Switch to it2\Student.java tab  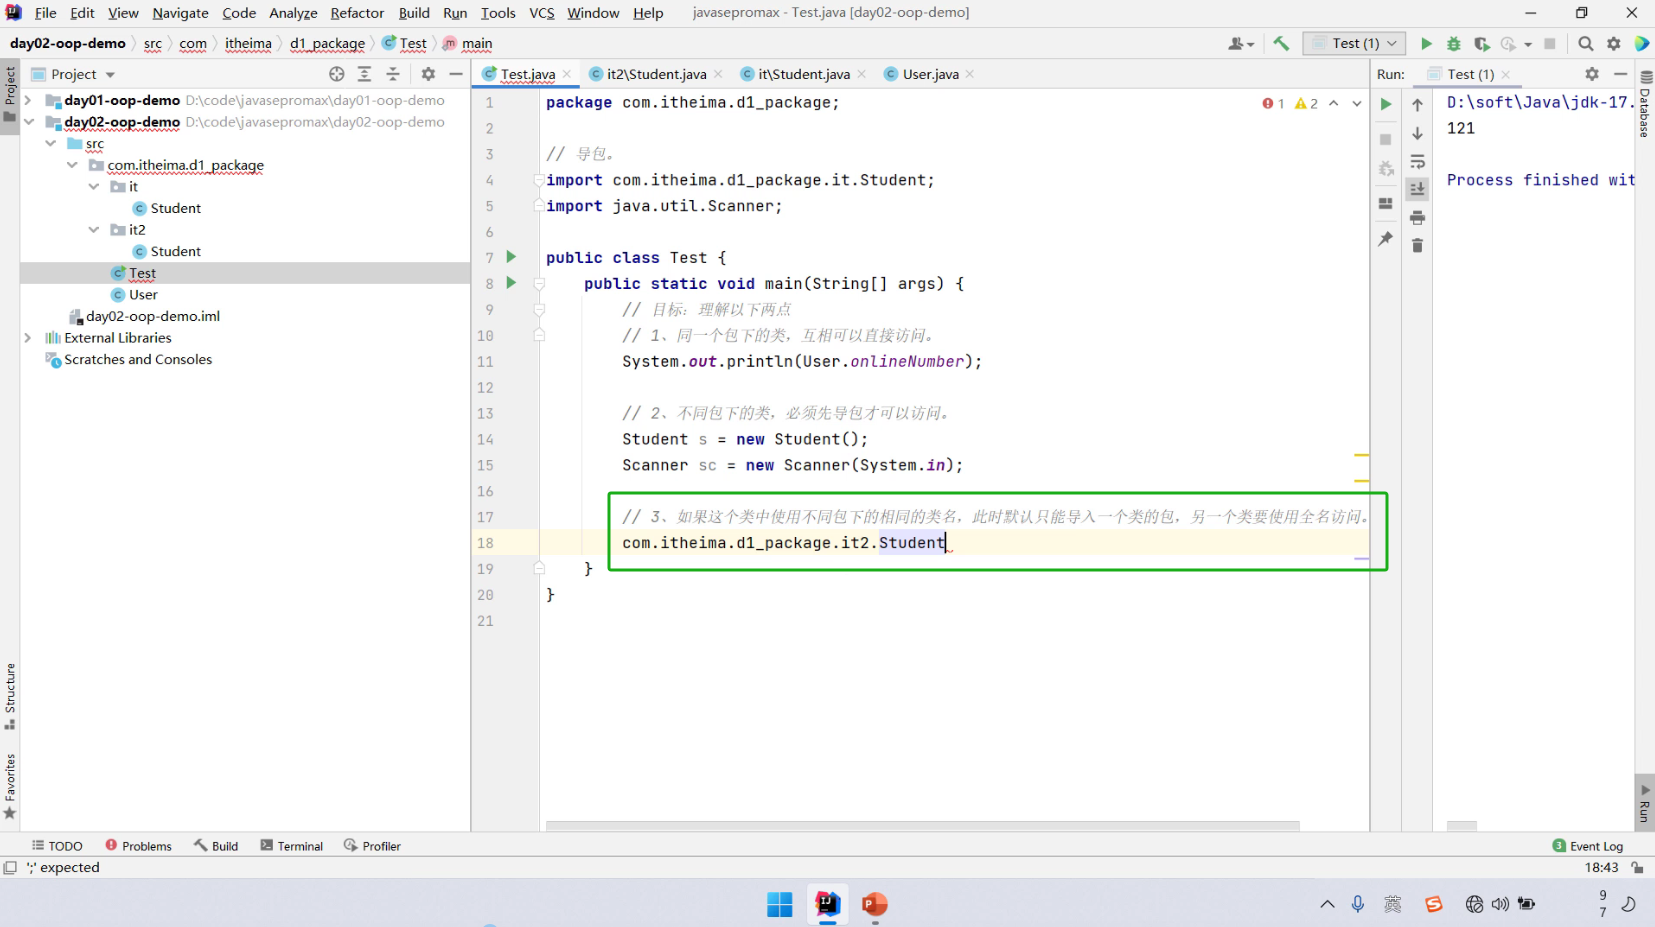[656, 74]
